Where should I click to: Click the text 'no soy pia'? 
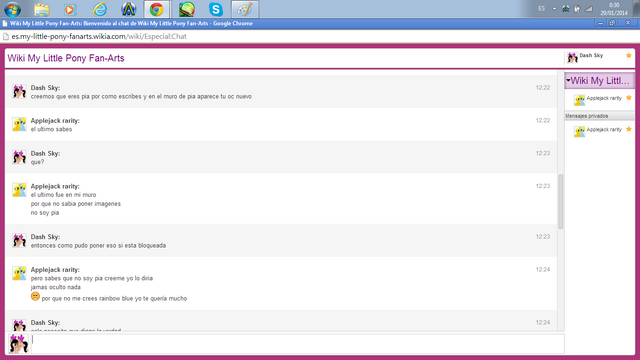click(x=45, y=213)
